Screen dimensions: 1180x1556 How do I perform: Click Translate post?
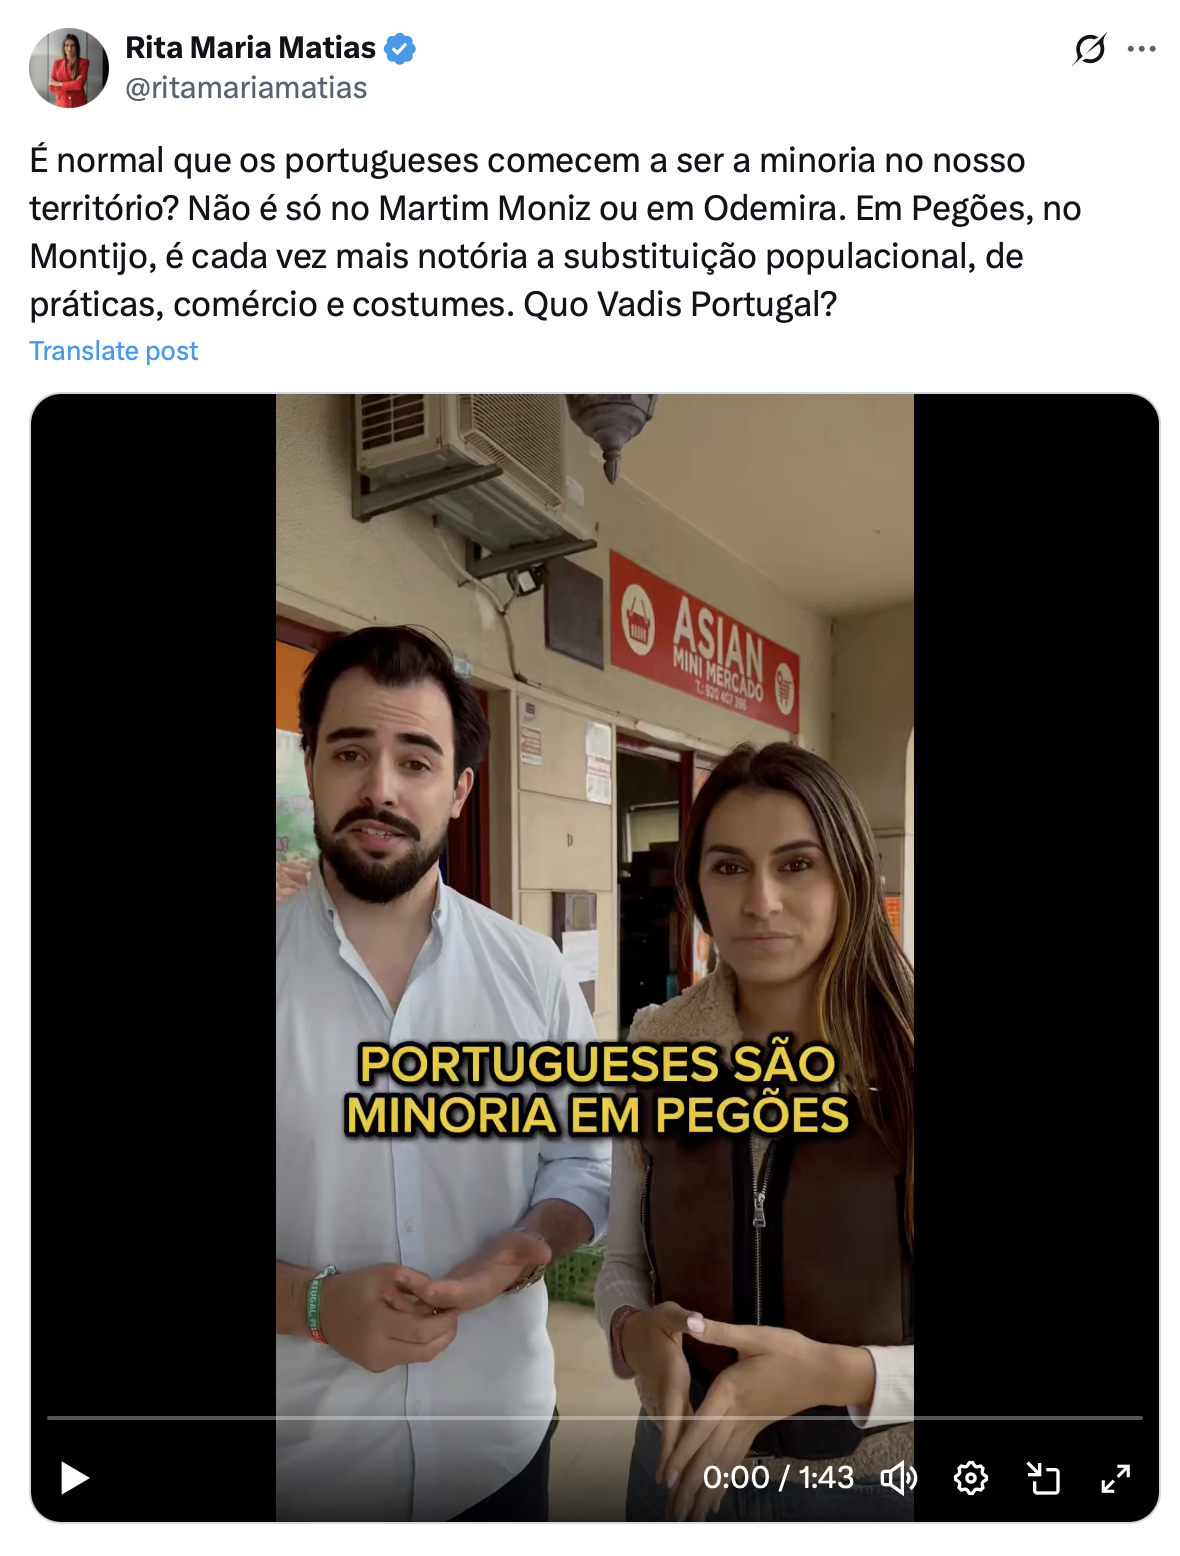click(x=114, y=351)
